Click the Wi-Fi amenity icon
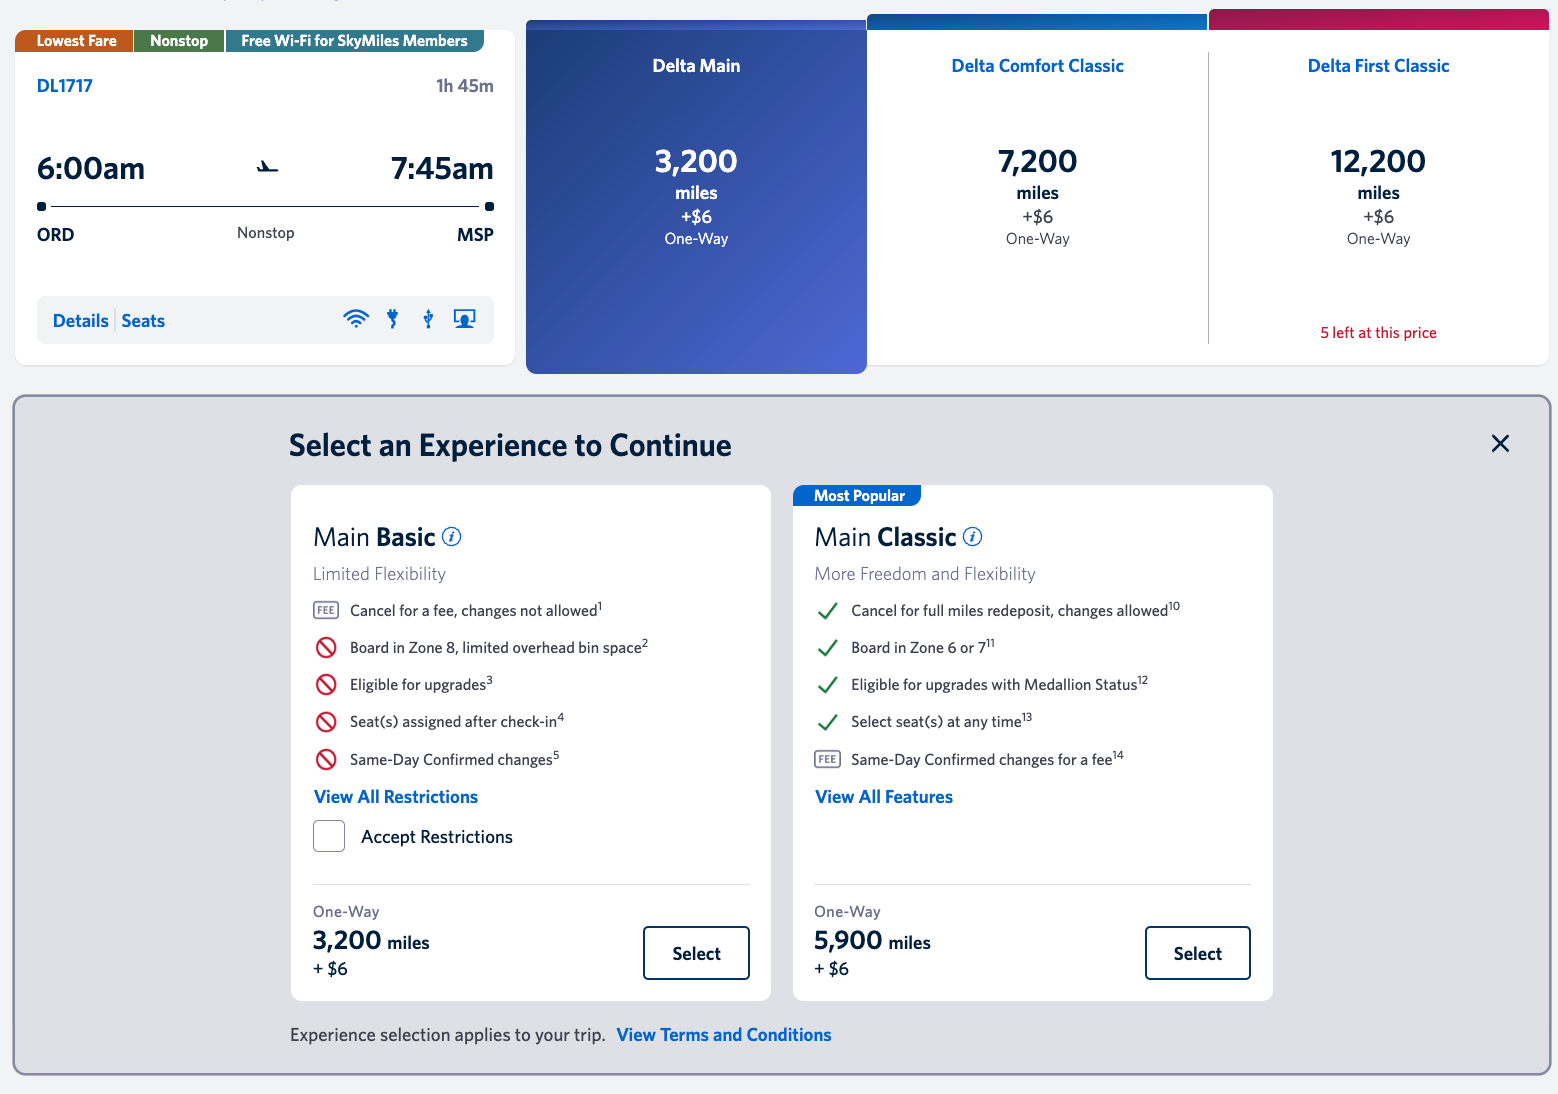 coord(356,319)
